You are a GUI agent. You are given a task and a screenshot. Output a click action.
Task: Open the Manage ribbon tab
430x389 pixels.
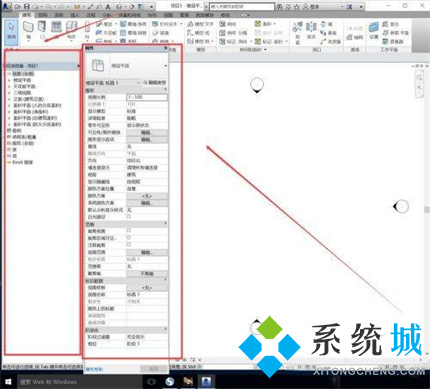point(184,15)
